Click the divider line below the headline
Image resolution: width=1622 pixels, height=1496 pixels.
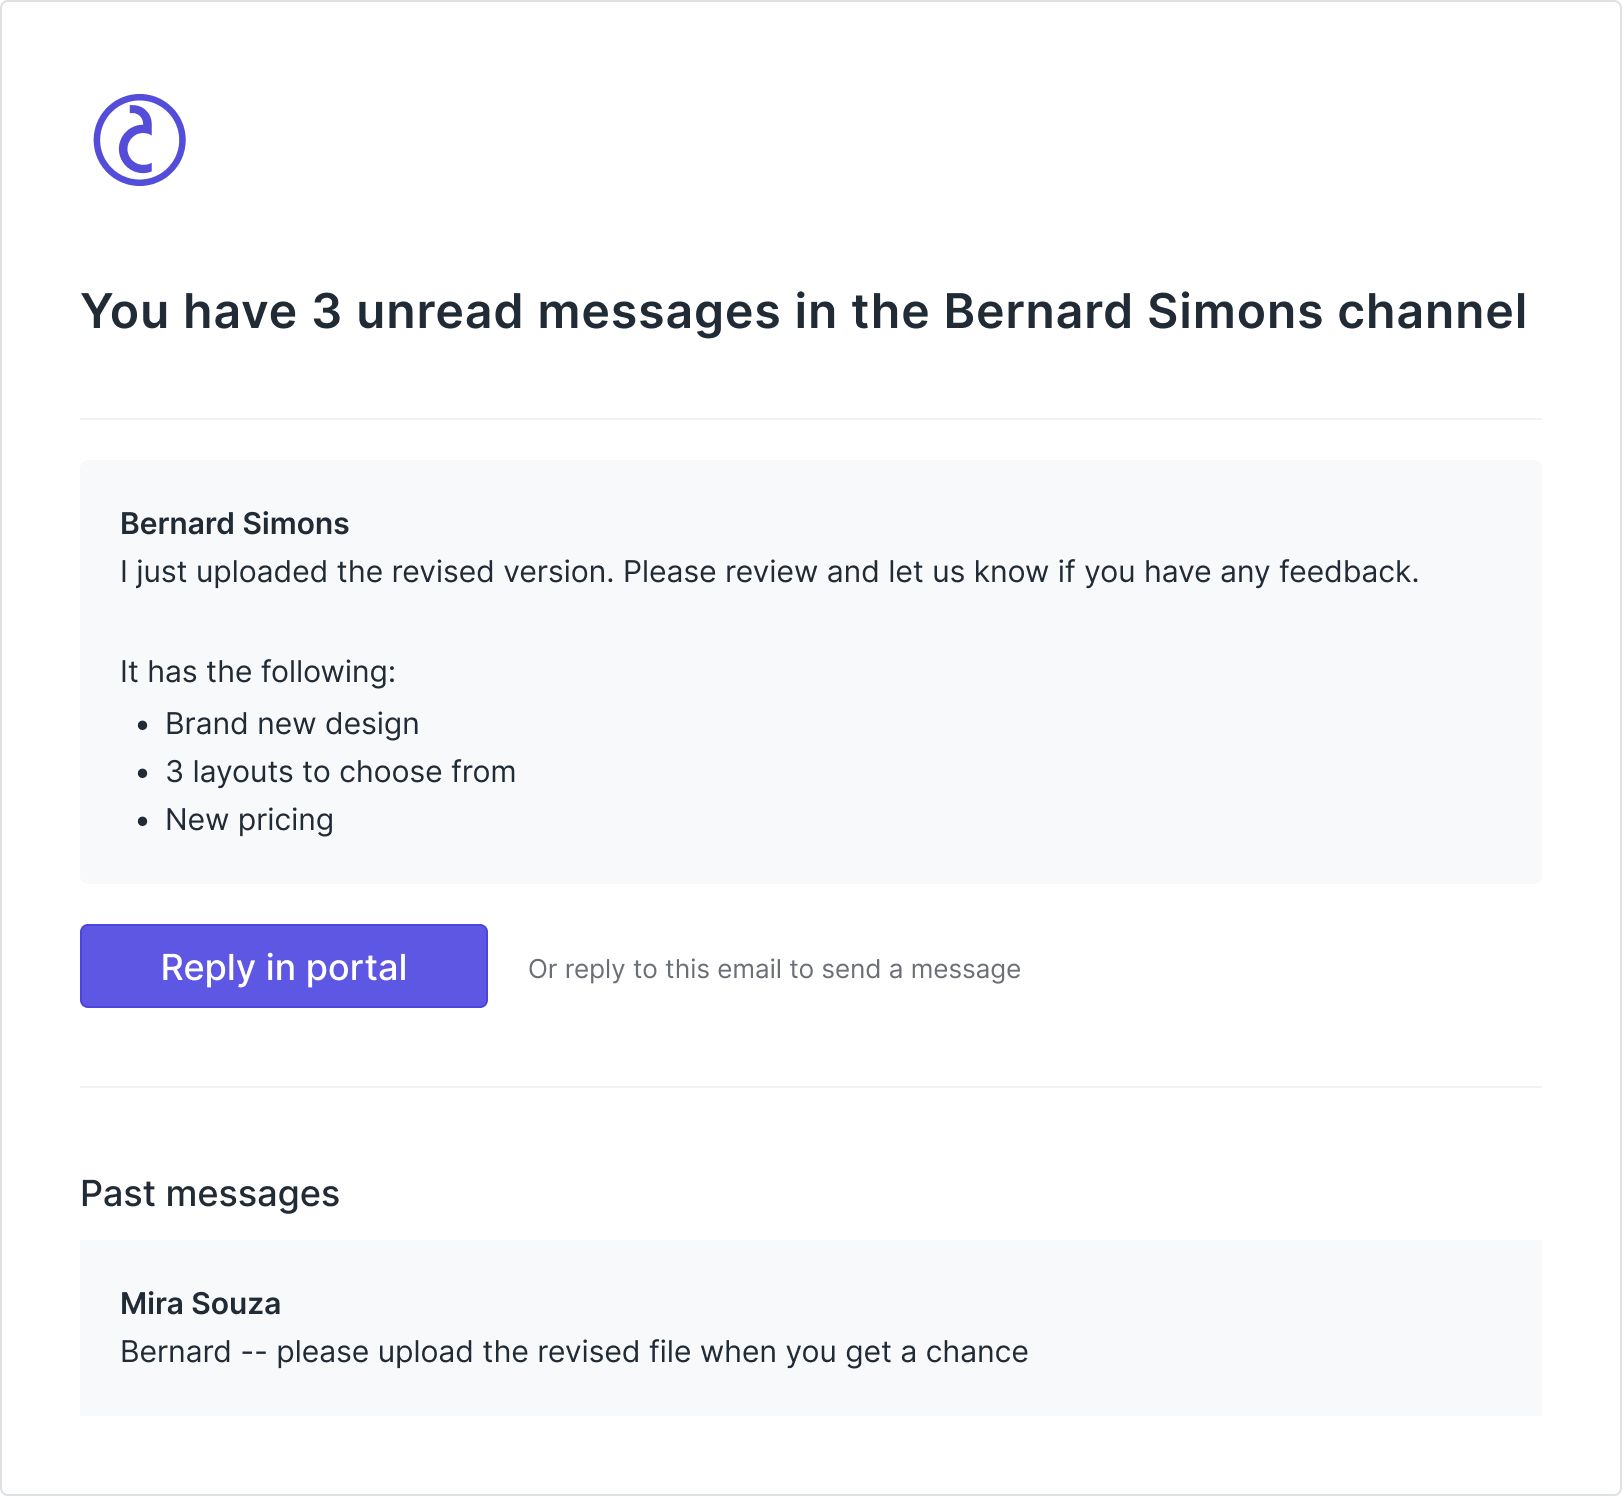(810, 419)
